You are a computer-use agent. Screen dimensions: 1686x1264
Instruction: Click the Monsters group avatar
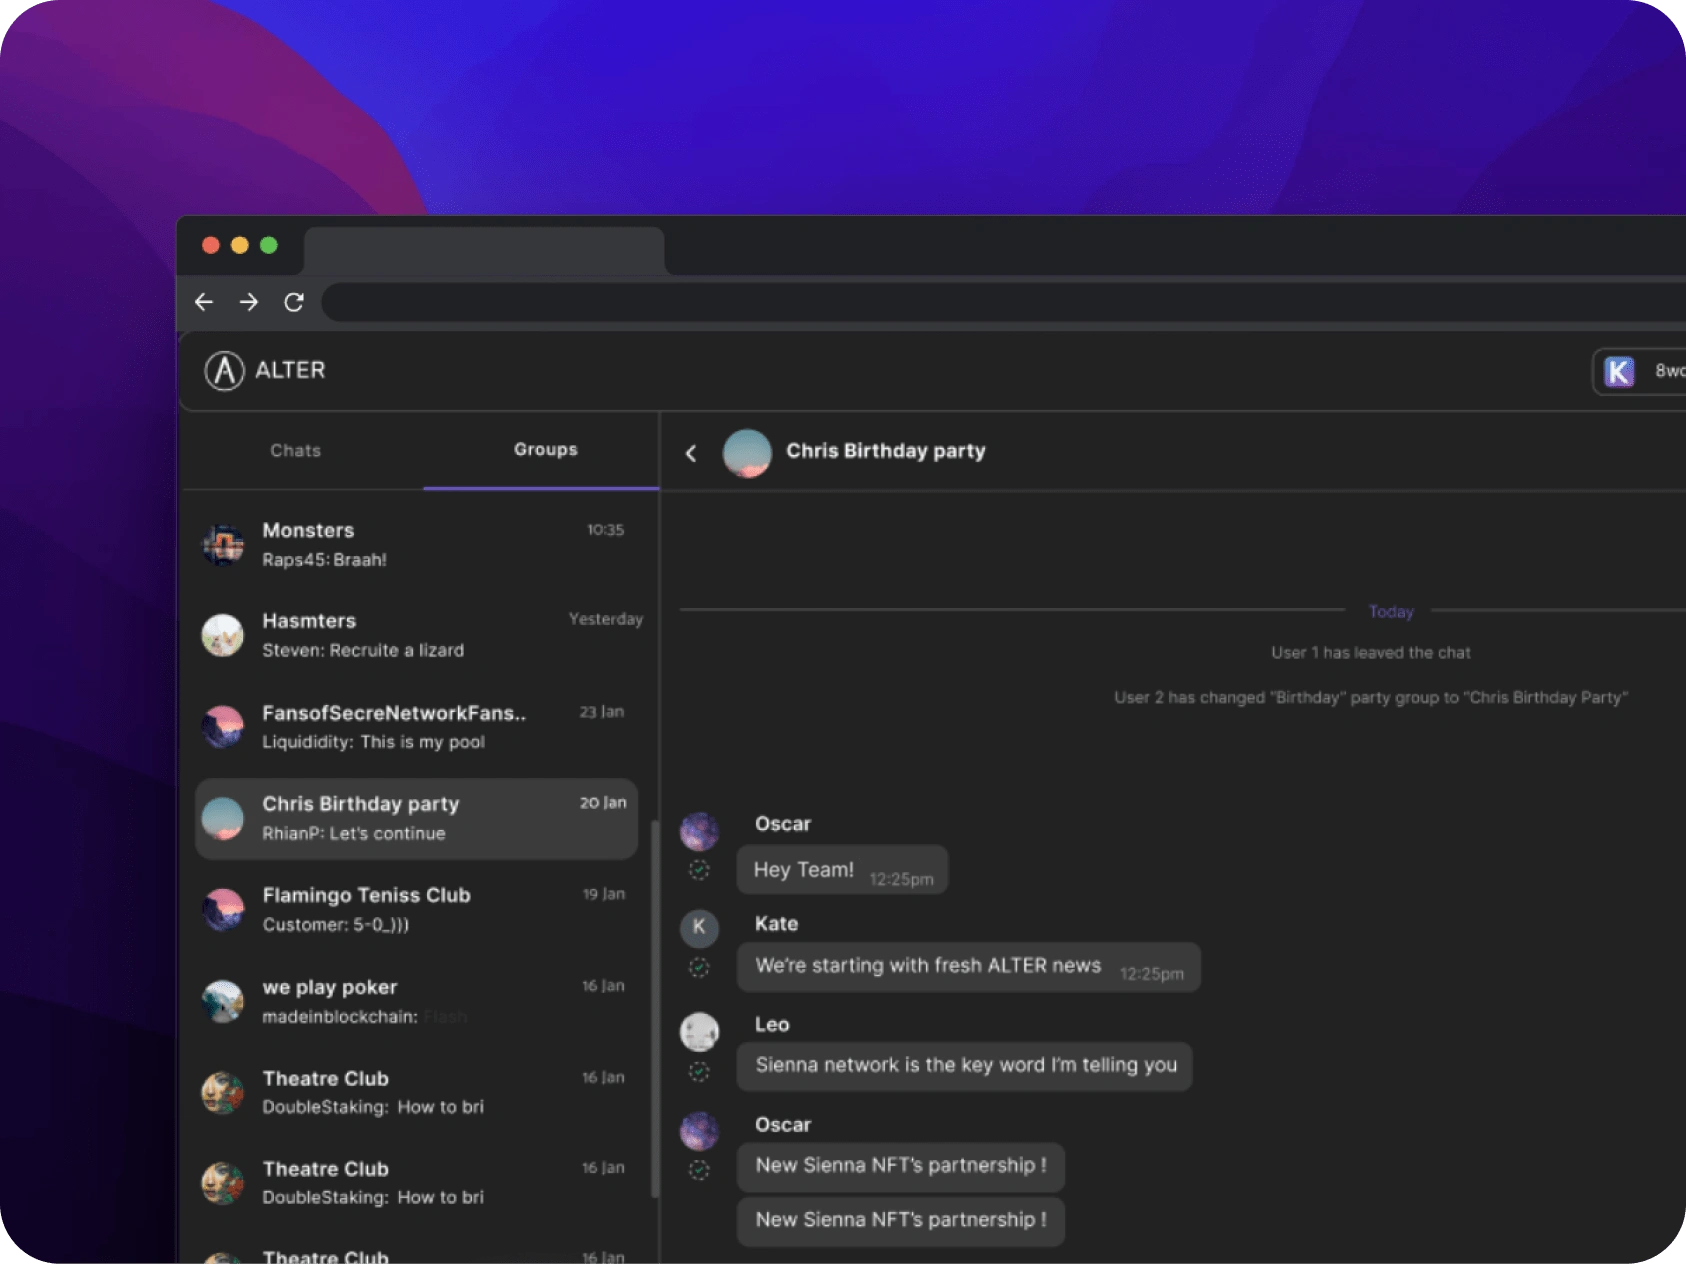click(x=223, y=545)
